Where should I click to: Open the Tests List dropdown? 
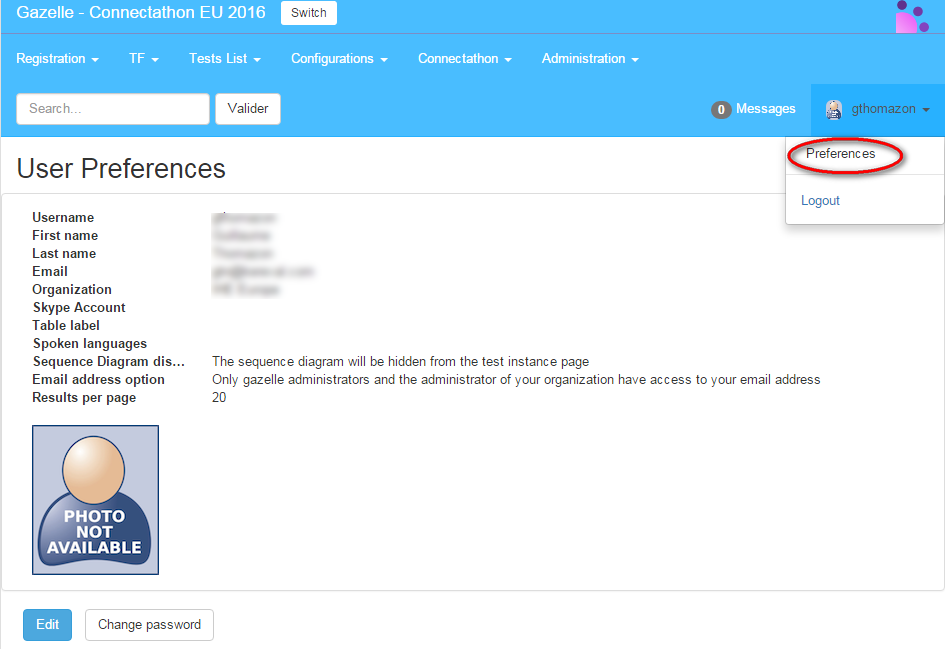tap(225, 59)
